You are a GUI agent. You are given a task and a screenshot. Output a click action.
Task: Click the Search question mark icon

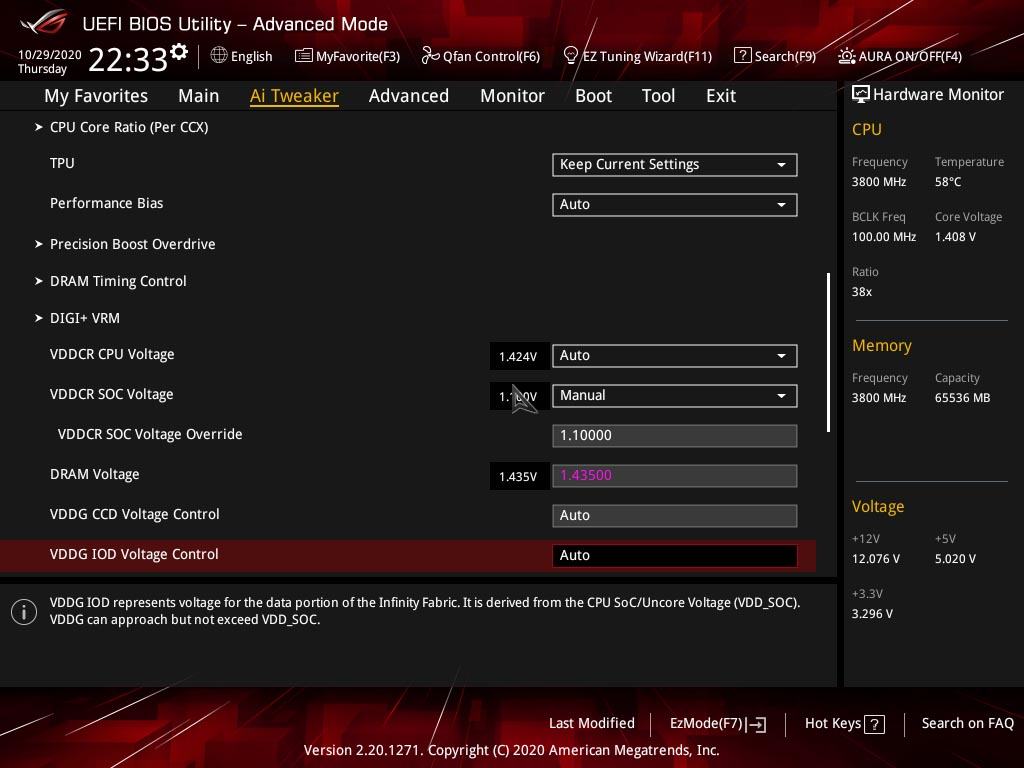743,56
